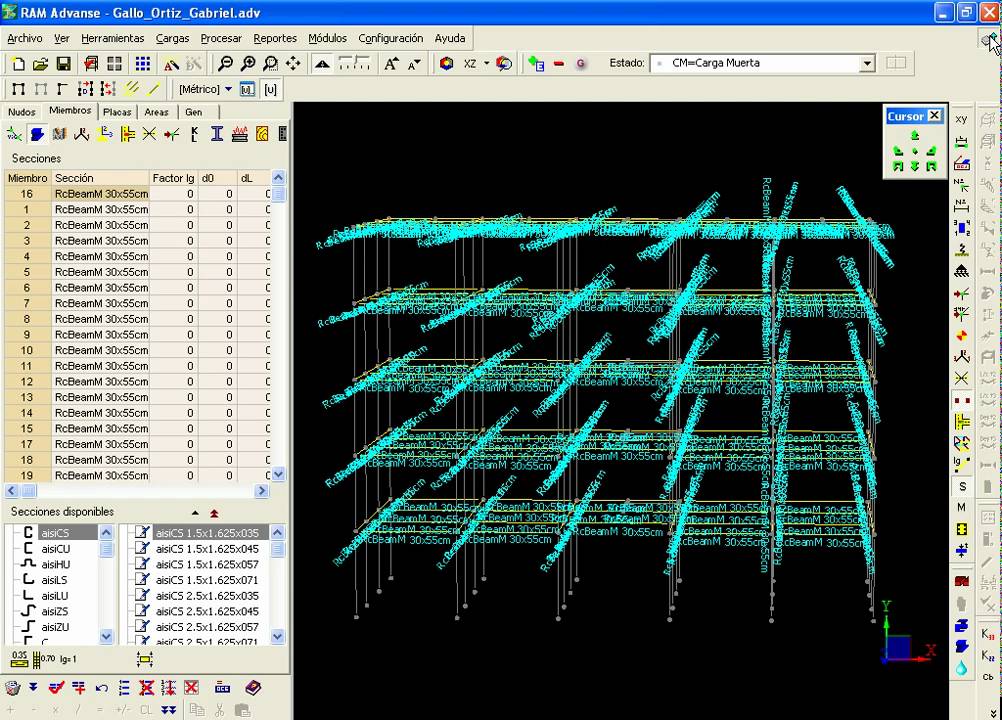Screen dimensions: 1002x720
Task: Click the Factor Ig column header
Action: coord(174,178)
